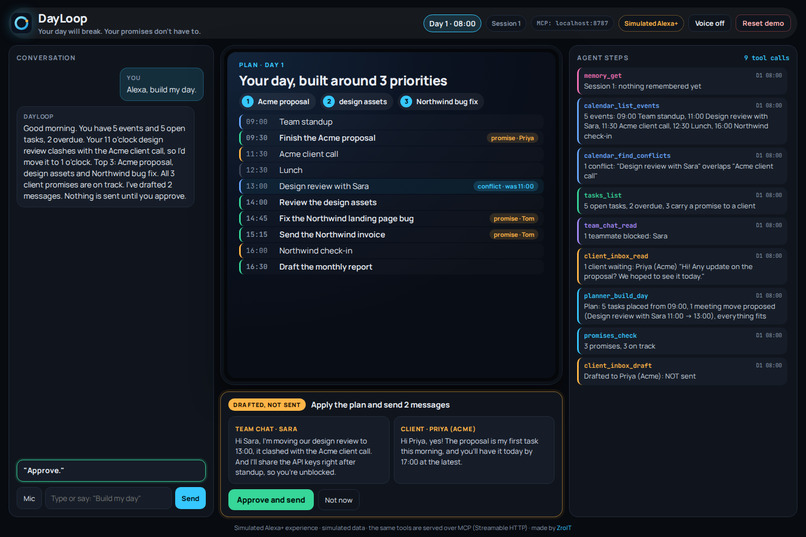Click promise · Tom tag on 14:45 row
This screenshot has height=537, width=806.
coord(514,218)
